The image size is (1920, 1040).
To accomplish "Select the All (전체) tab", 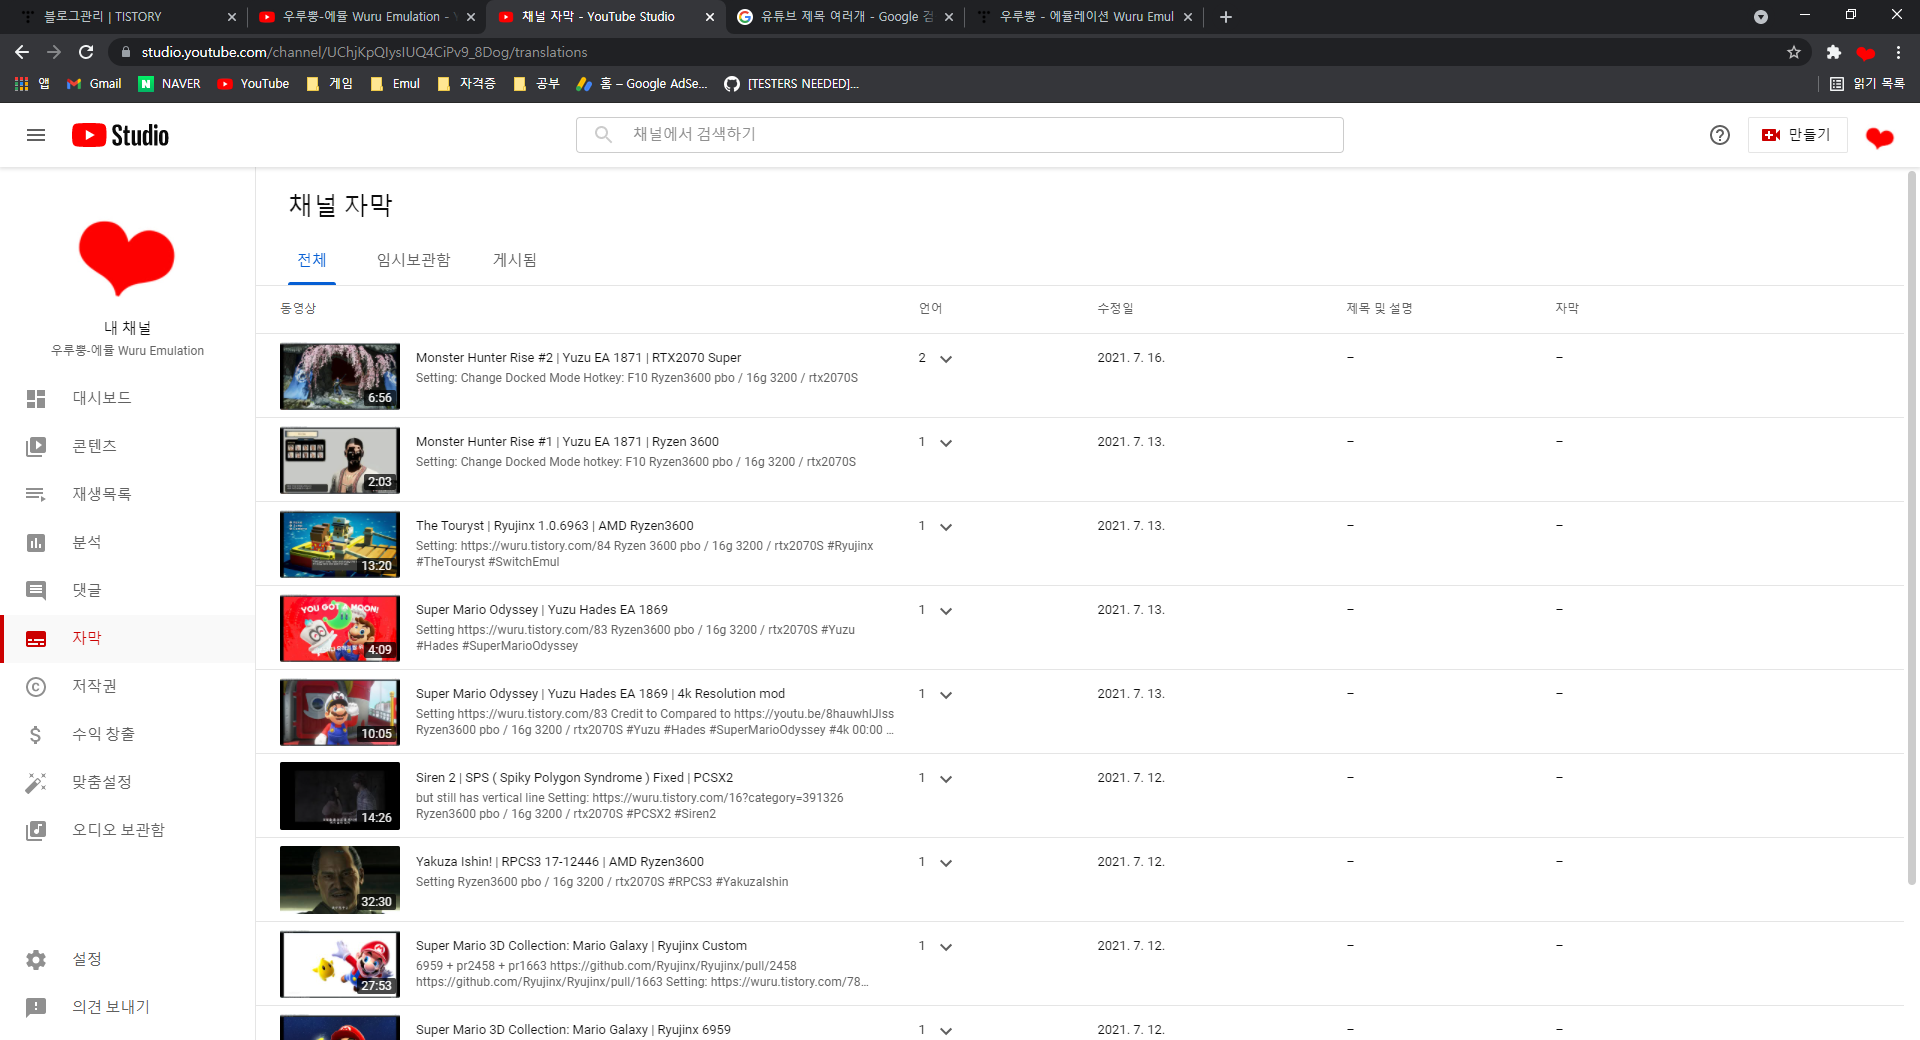I will (312, 260).
